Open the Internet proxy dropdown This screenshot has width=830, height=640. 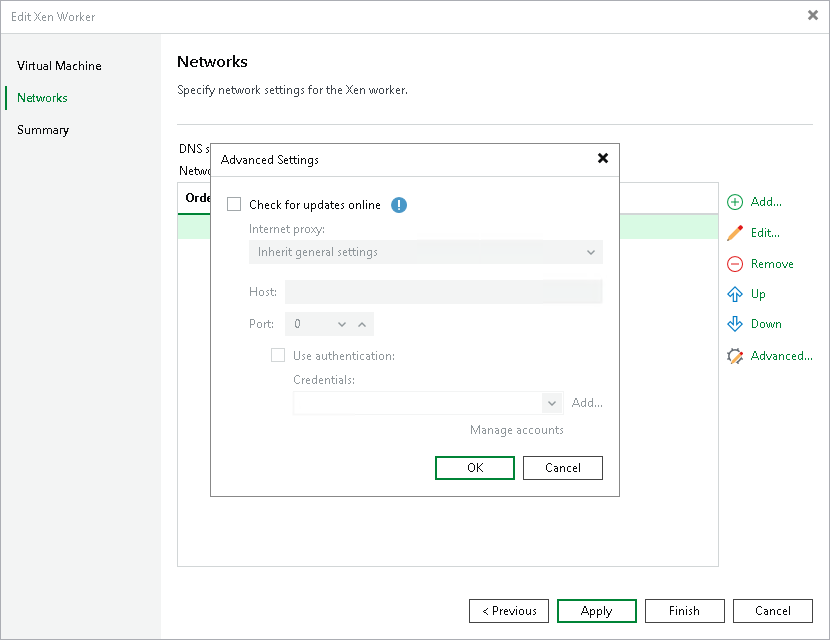426,252
